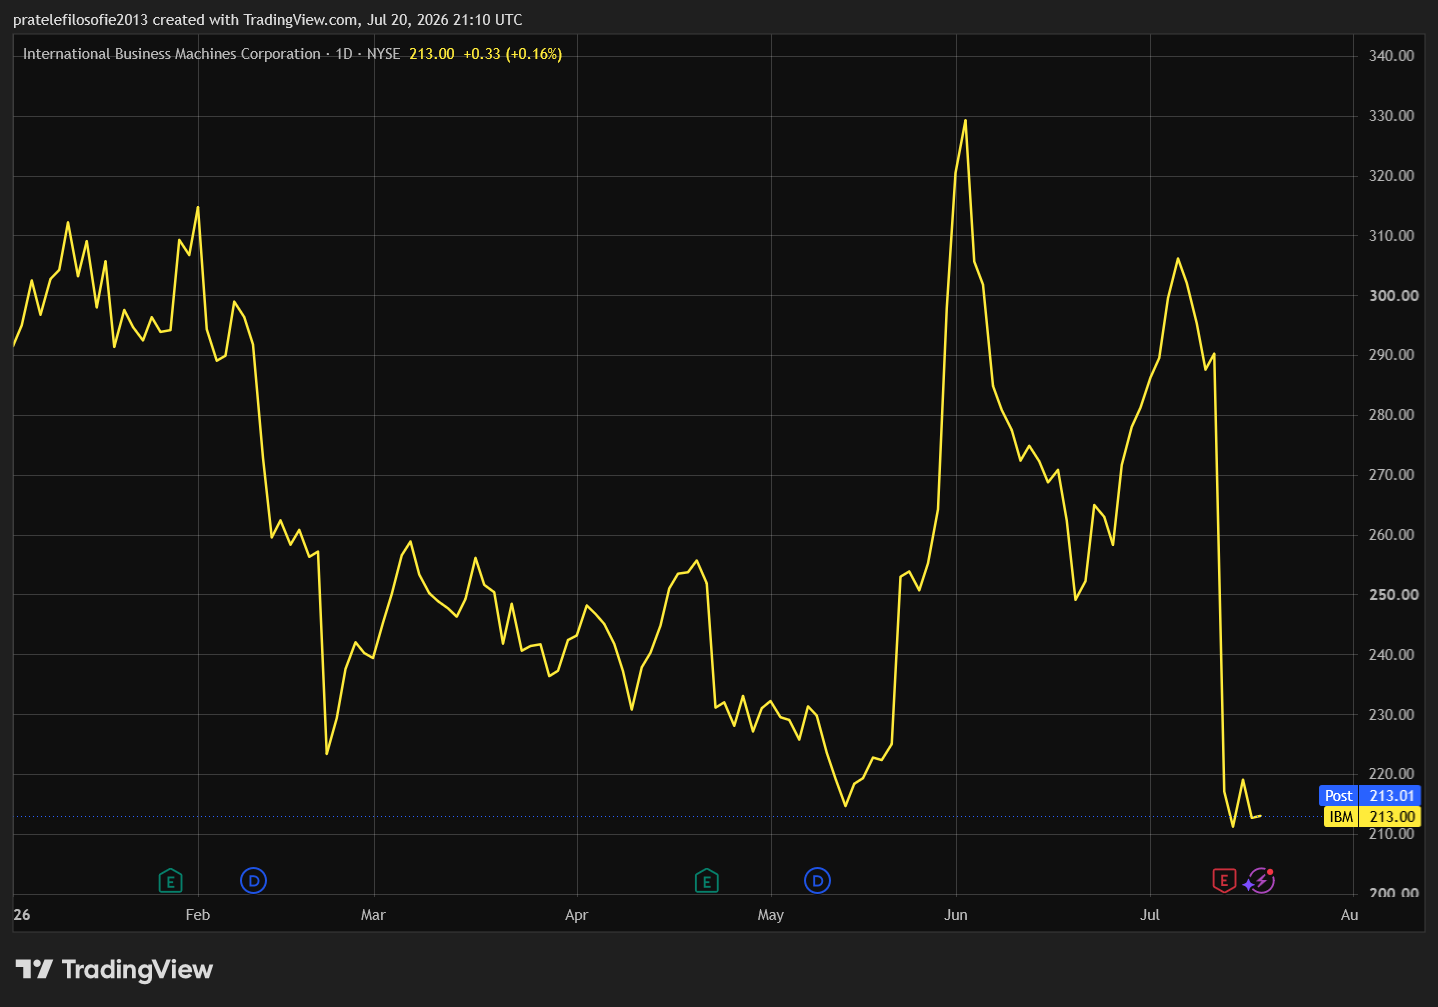Click the red earnings E marker in July
The height and width of the screenshot is (1007, 1438).
point(1224,881)
